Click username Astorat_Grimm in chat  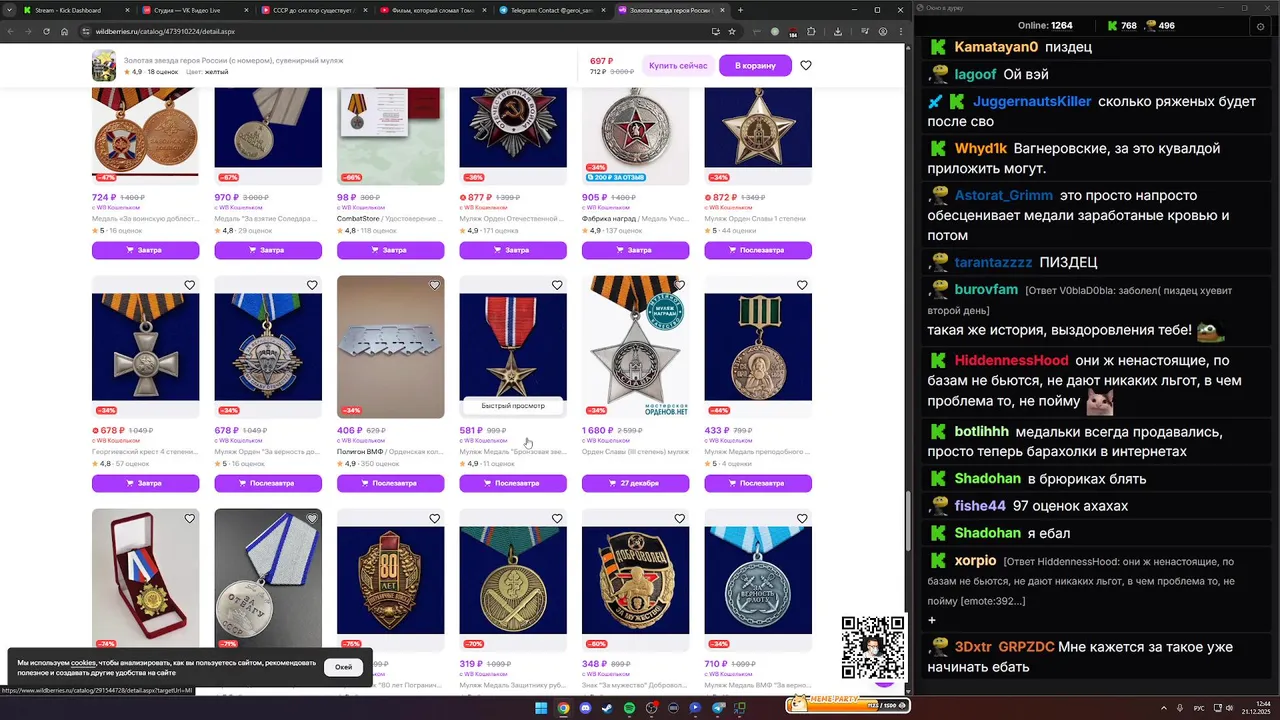1003,195
